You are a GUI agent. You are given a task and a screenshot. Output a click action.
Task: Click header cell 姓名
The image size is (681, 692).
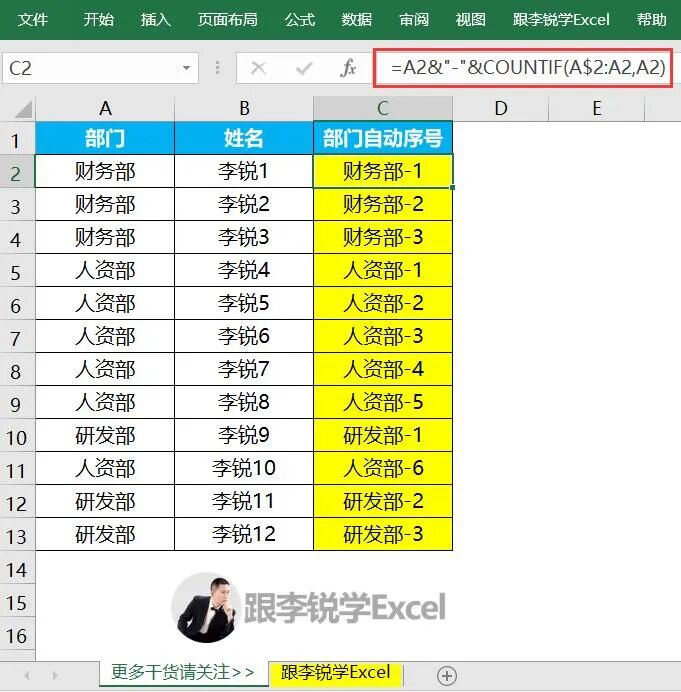244,138
